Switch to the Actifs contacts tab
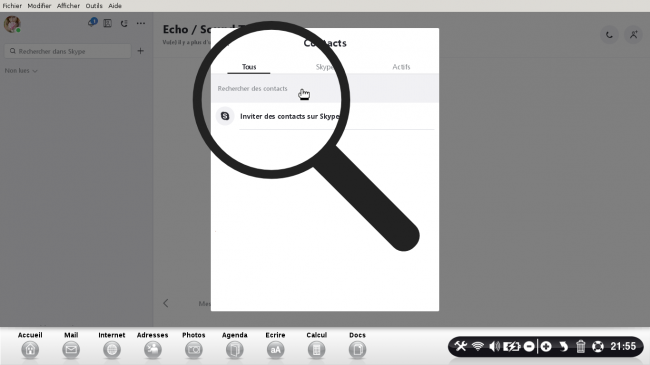This screenshot has height=365, width=650. tap(401, 67)
